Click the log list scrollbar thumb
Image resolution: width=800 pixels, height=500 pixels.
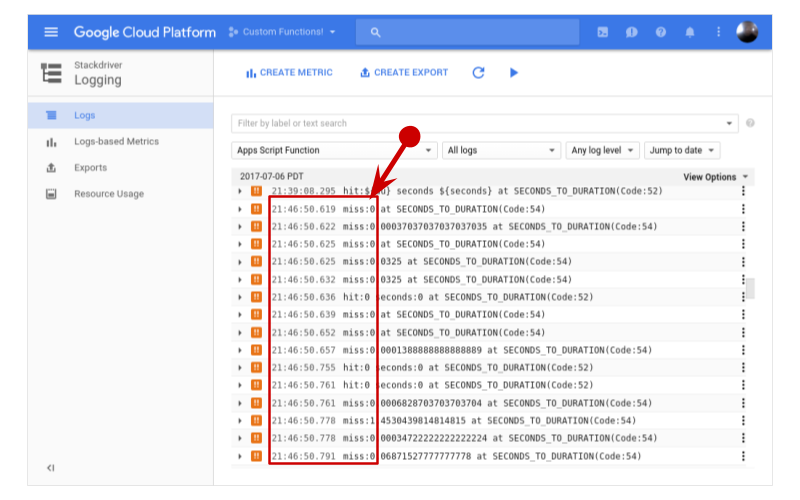tap(751, 288)
